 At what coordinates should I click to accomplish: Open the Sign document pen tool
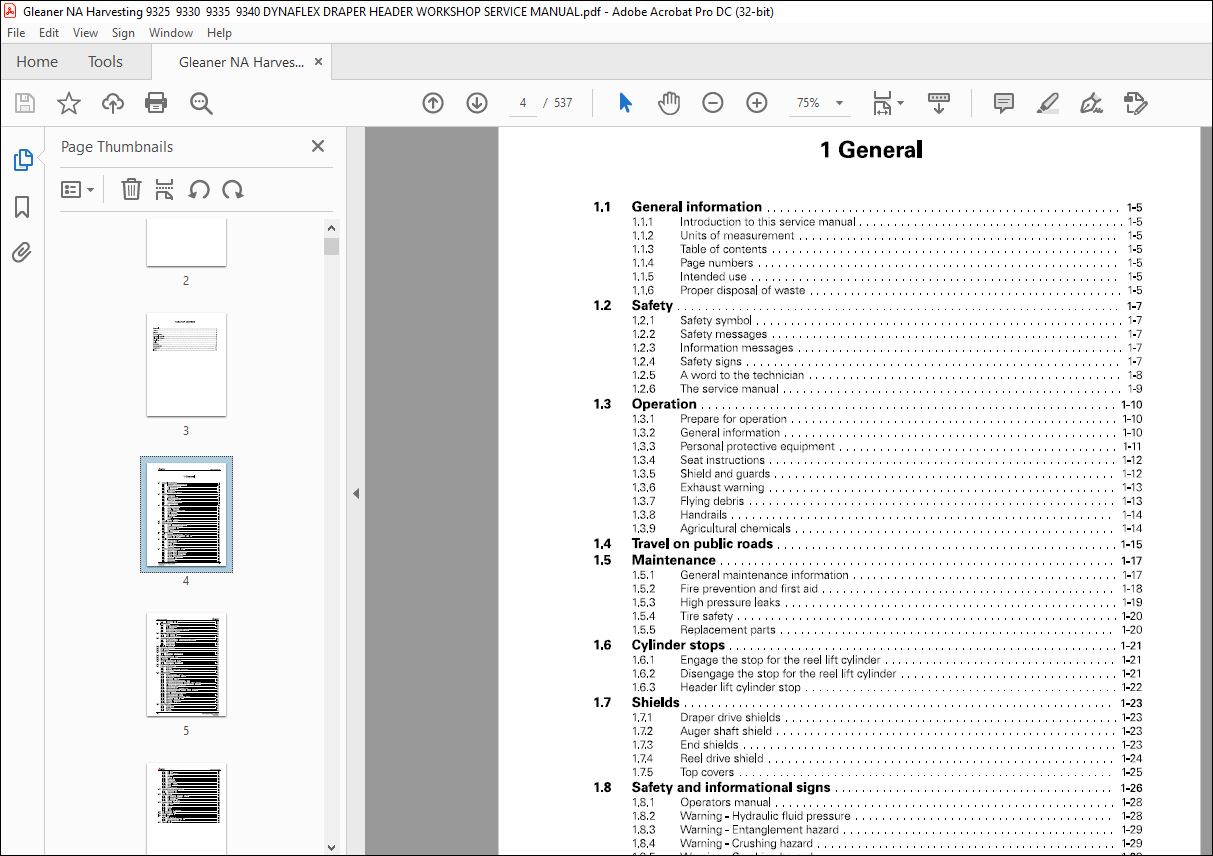tap(1091, 103)
